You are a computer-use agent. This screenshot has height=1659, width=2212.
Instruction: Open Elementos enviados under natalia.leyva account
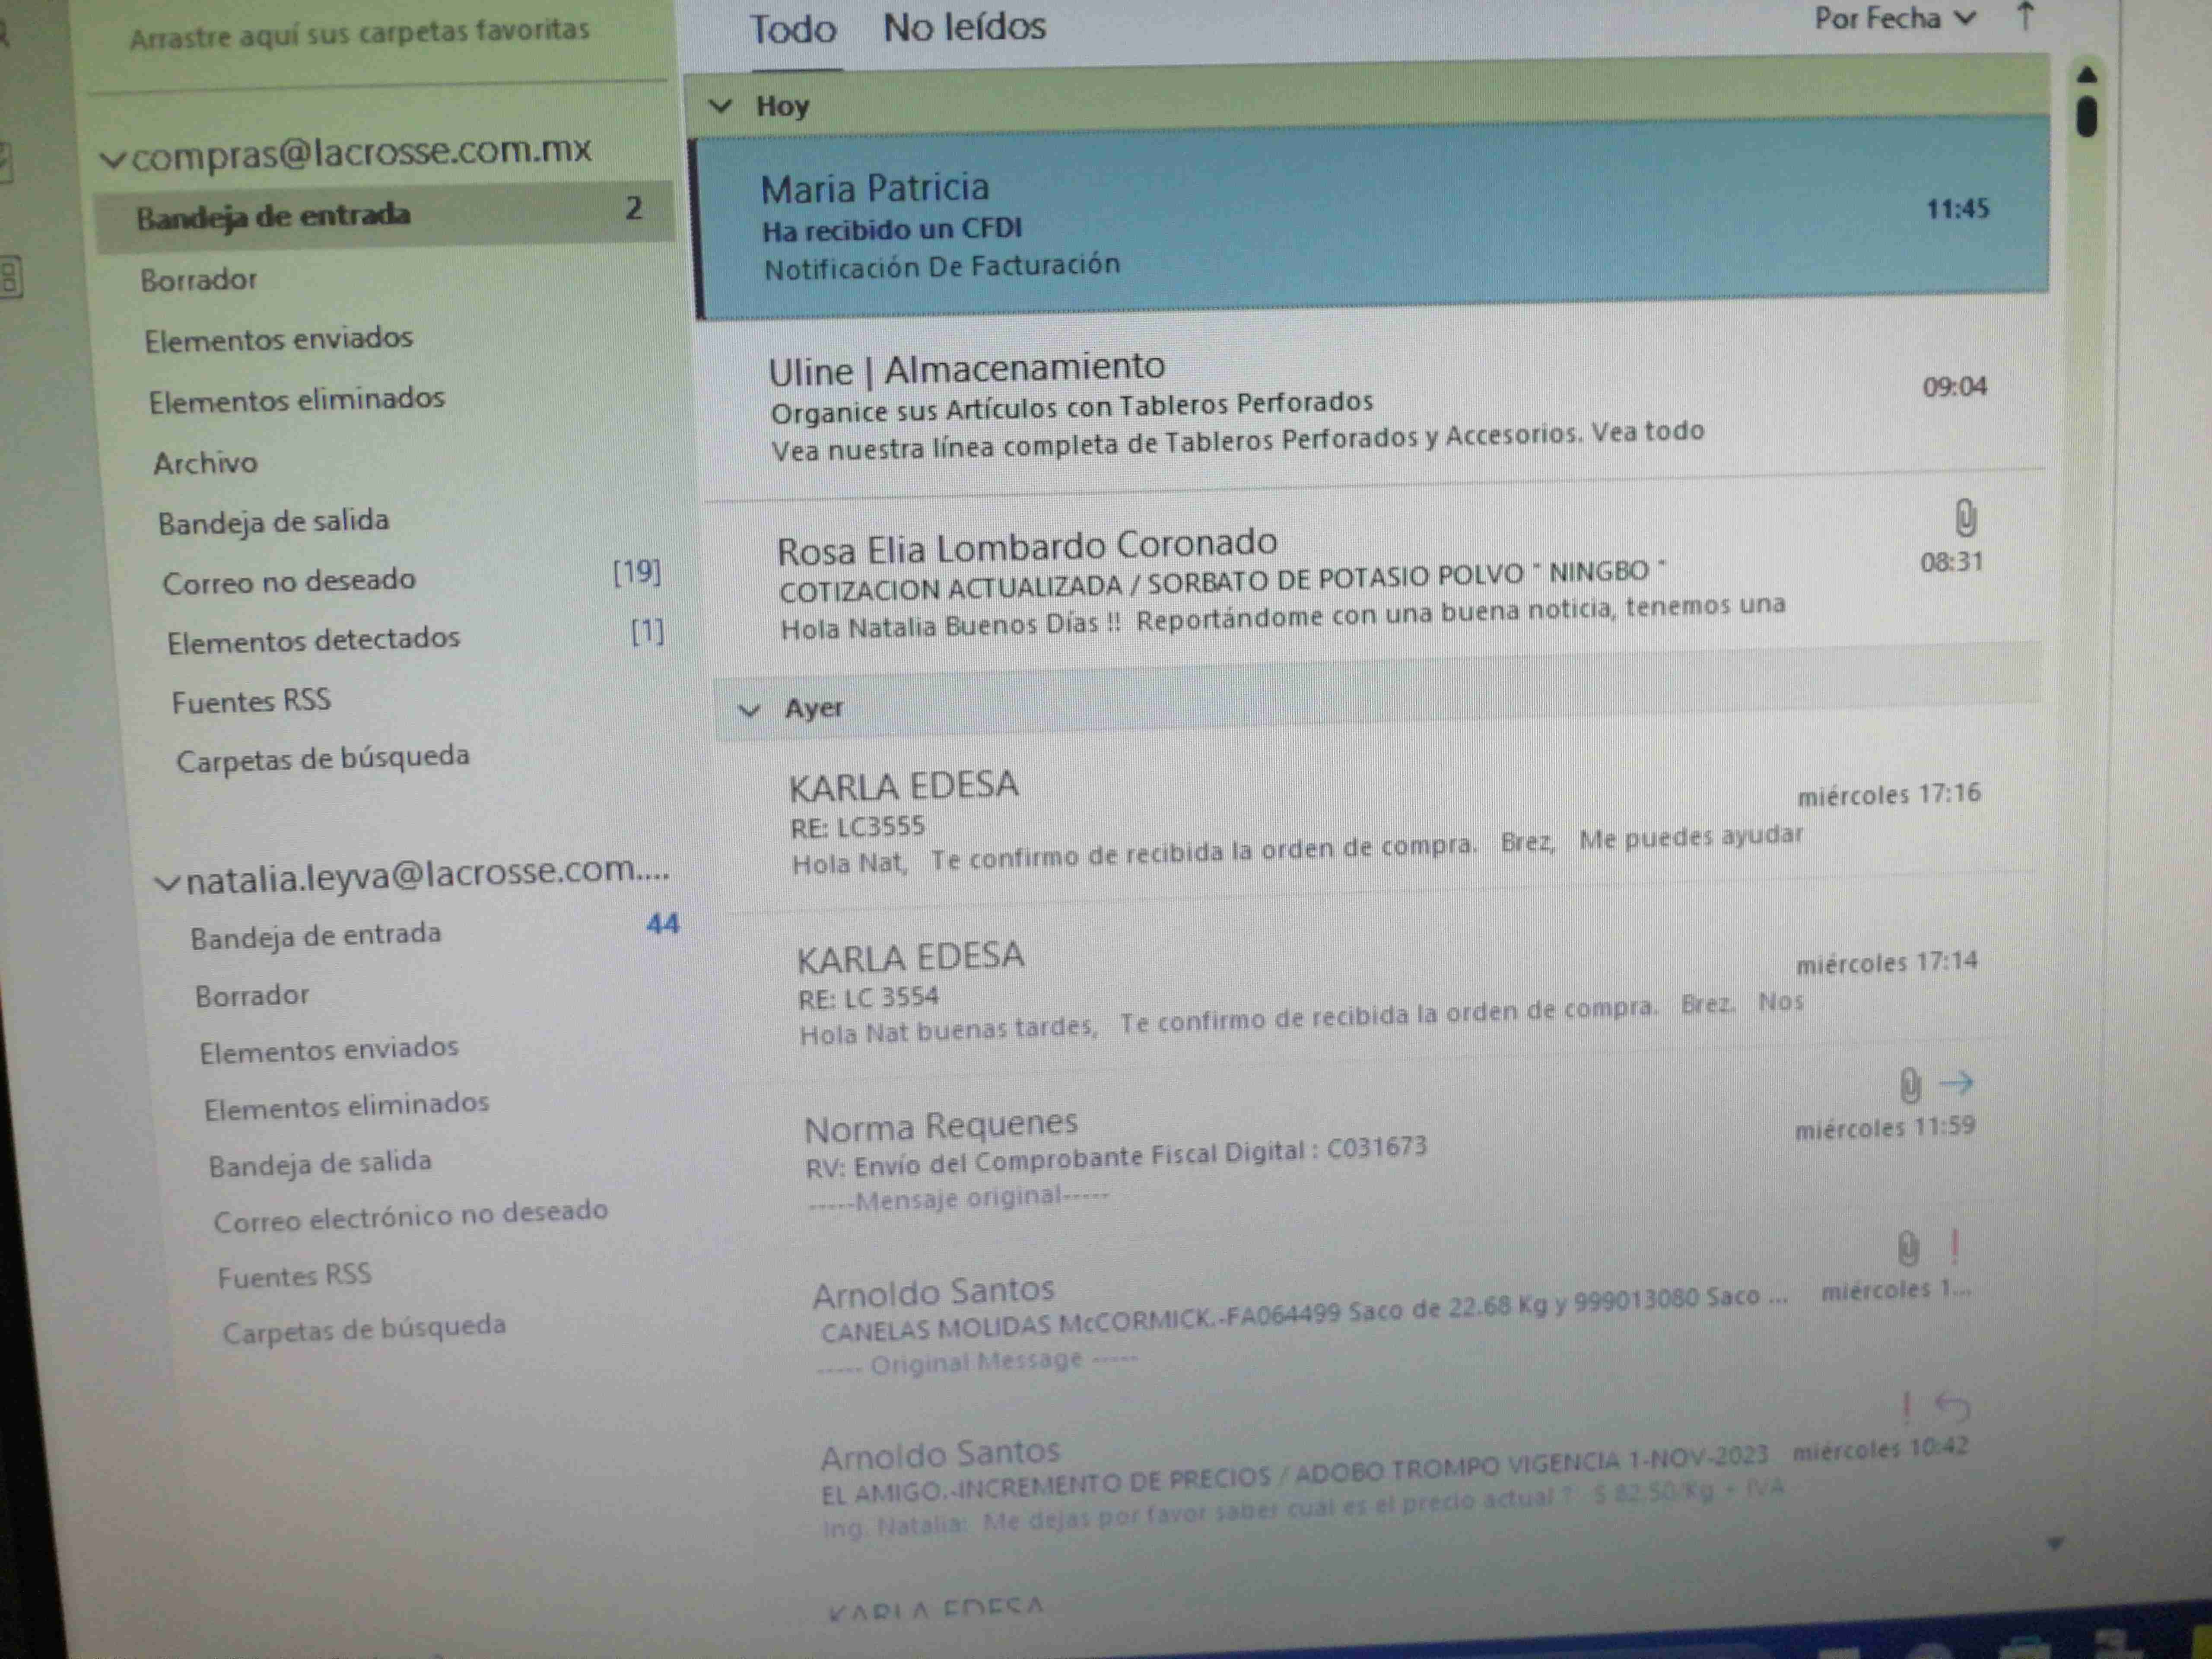(x=329, y=1051)
